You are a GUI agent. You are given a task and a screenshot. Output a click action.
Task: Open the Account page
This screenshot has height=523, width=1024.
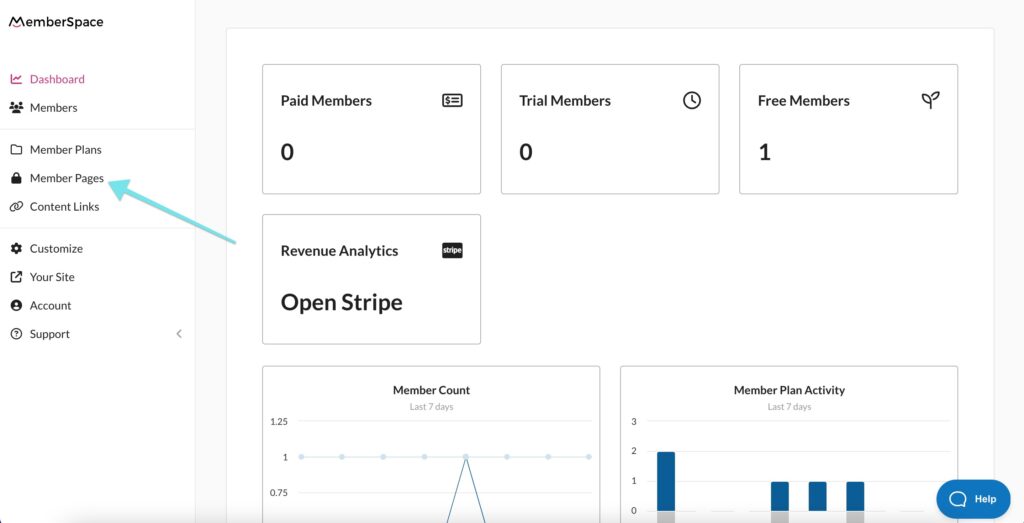click(x=50, y=306)
